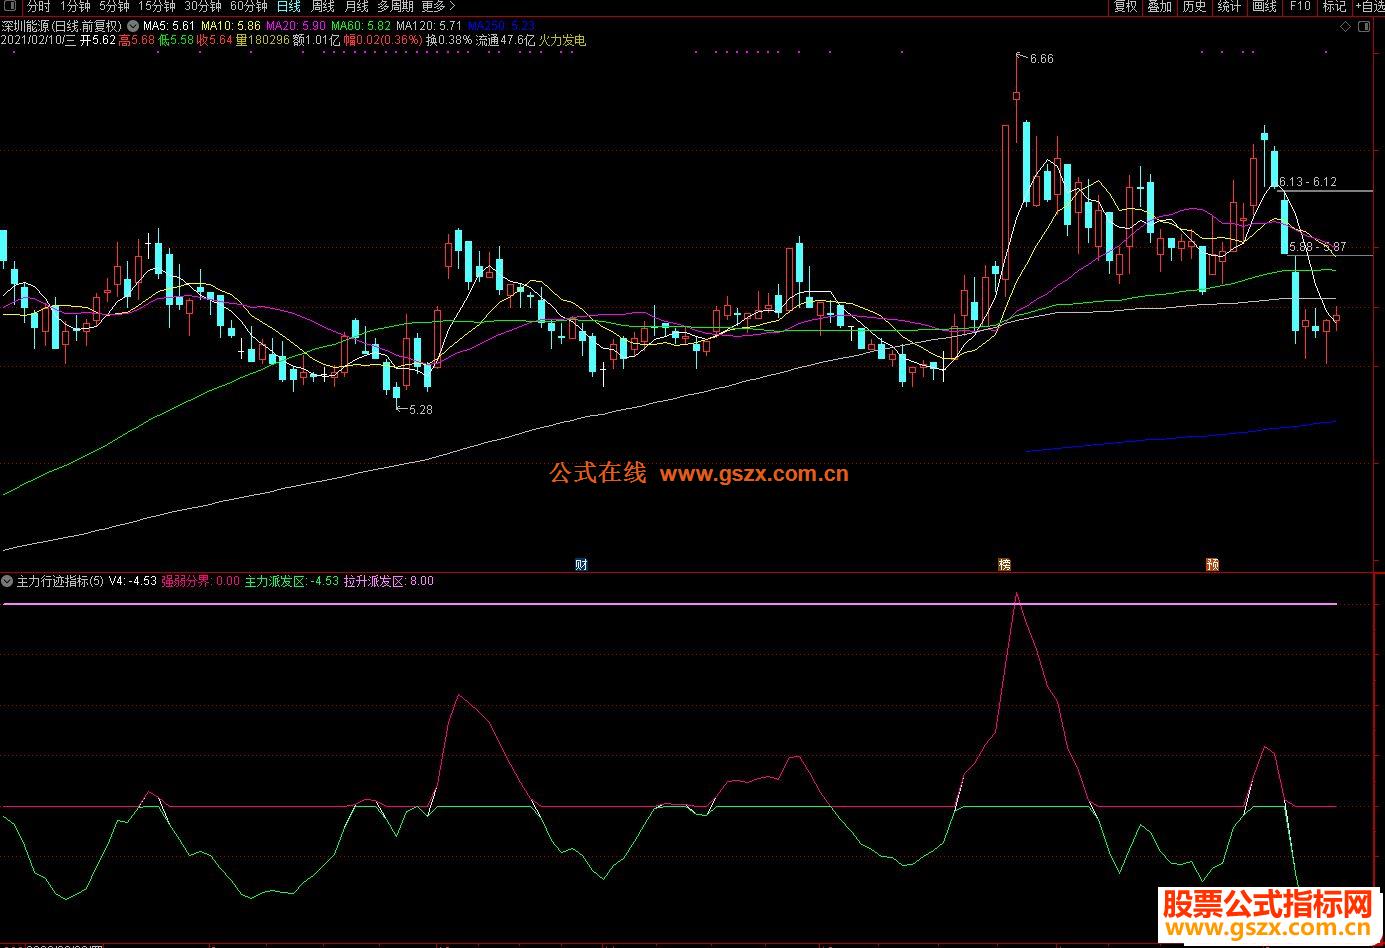Click the 流通47.6亿 float value
Viewport: 1385px width, 948px height.
coord(505,41)
